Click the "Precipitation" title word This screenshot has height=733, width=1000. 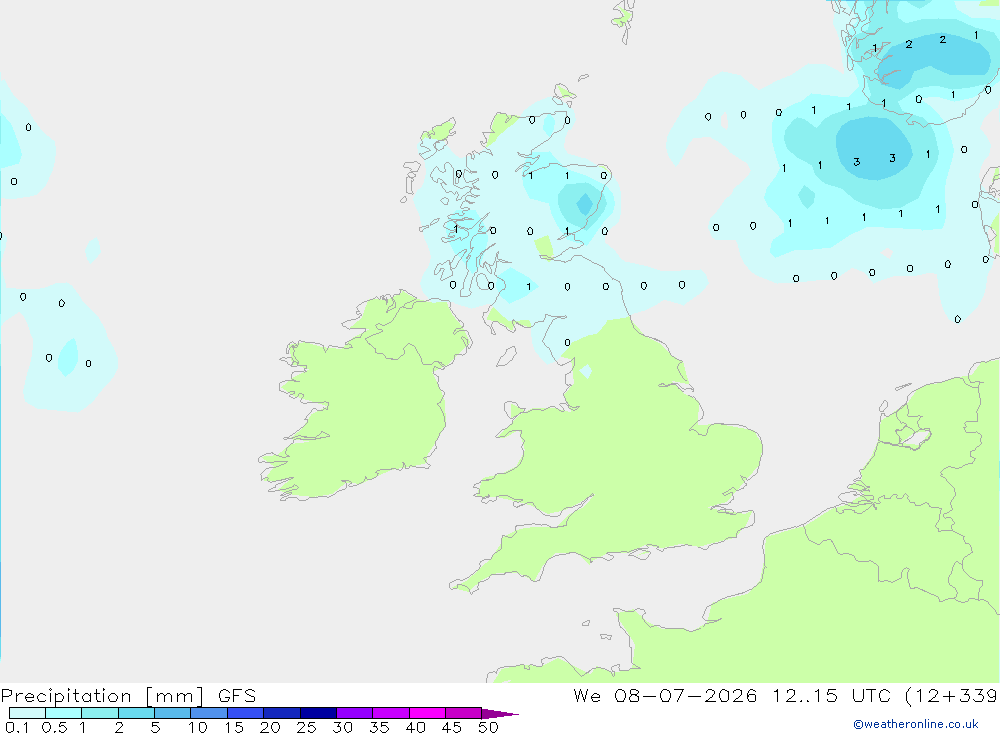point(66,696)
